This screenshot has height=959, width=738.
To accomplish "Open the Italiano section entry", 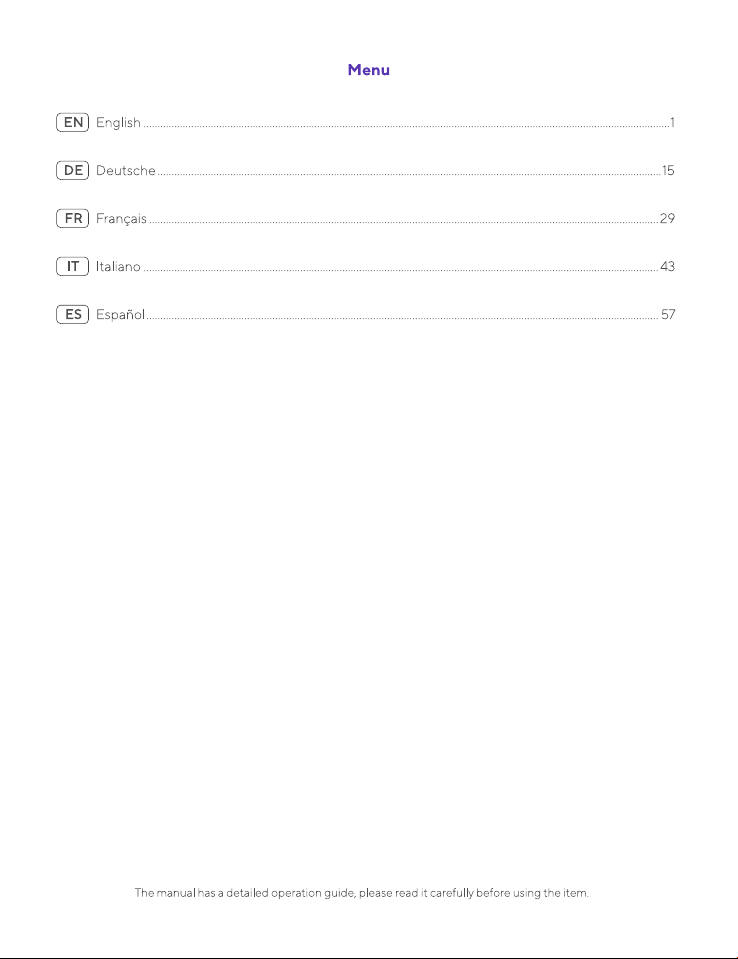I will (x=118, y=267).
